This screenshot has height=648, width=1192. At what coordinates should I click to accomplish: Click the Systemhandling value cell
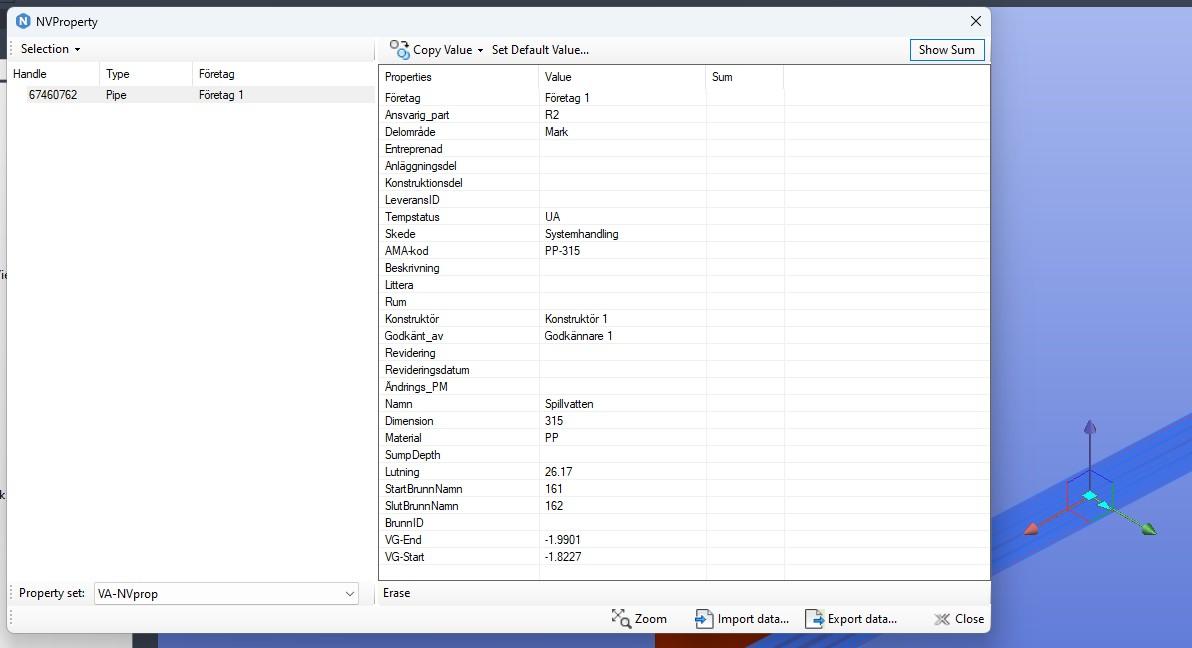(582, 234)
